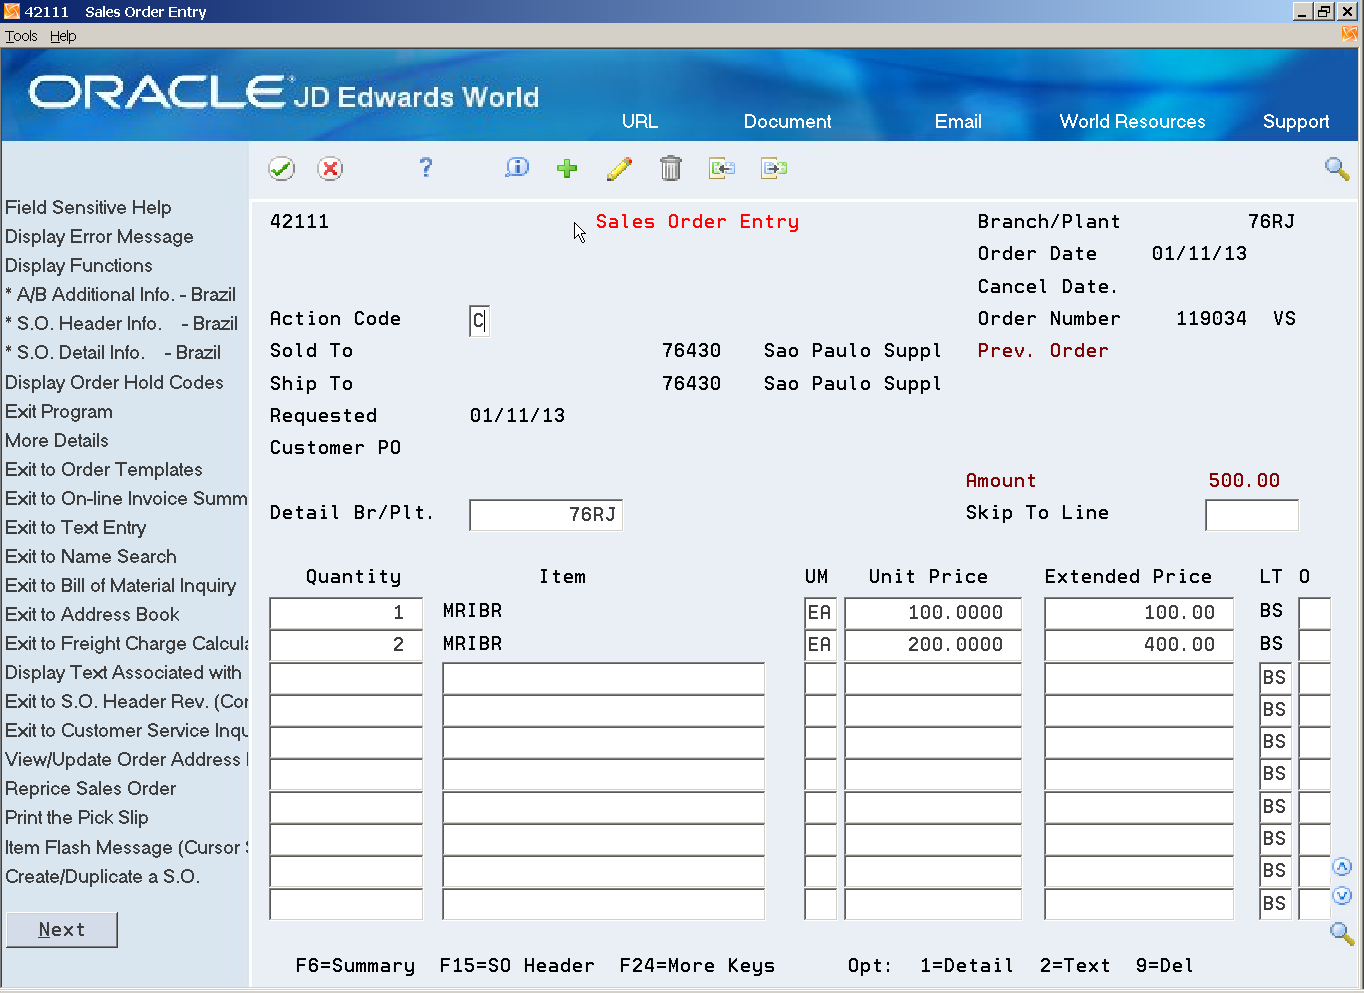Click F15=SO Header function key text
Image resolution: width=1364 pixels, height=993 pixels.
click(517, 965)
